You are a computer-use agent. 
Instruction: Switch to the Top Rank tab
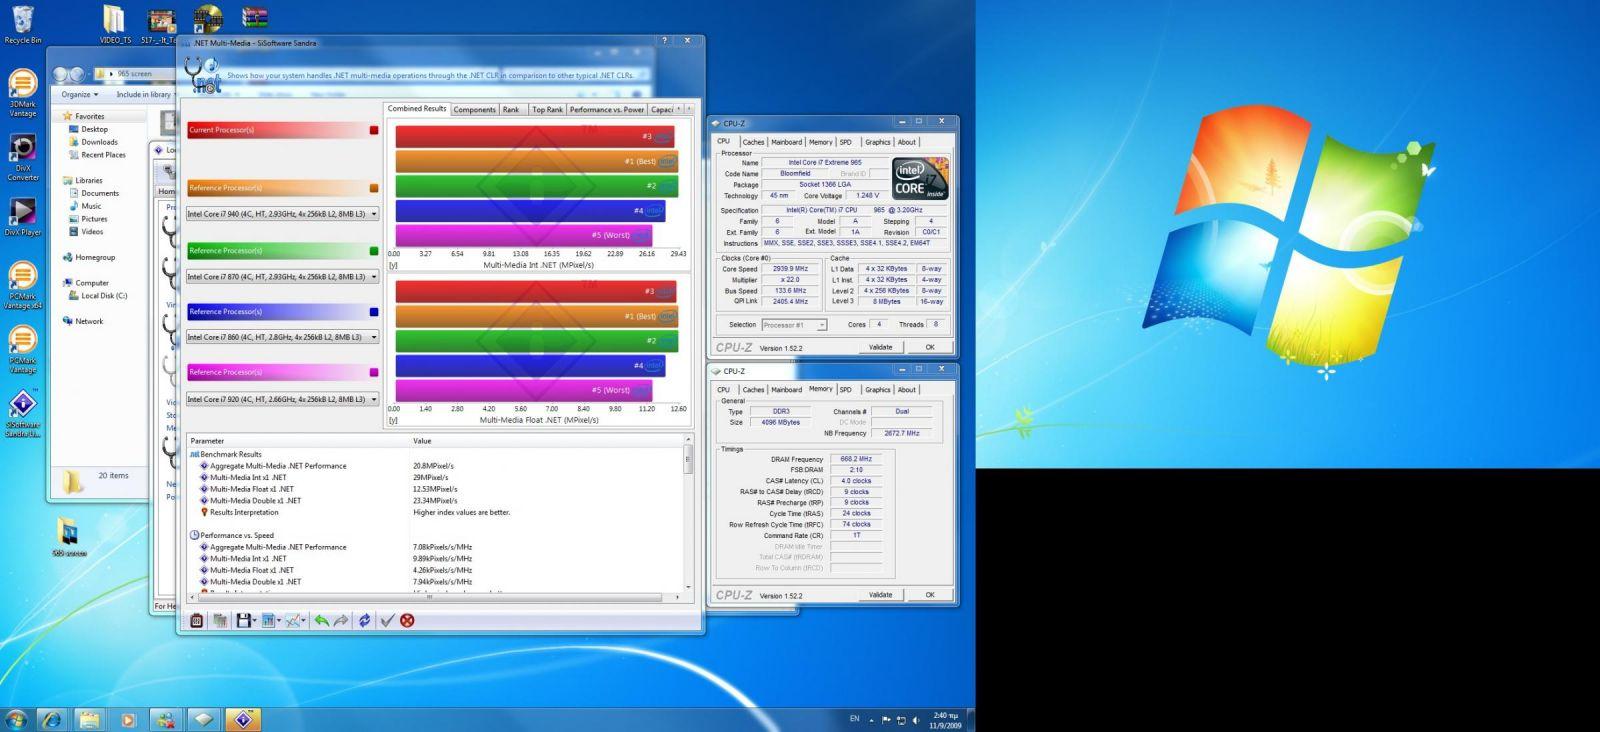click(547, 109)
